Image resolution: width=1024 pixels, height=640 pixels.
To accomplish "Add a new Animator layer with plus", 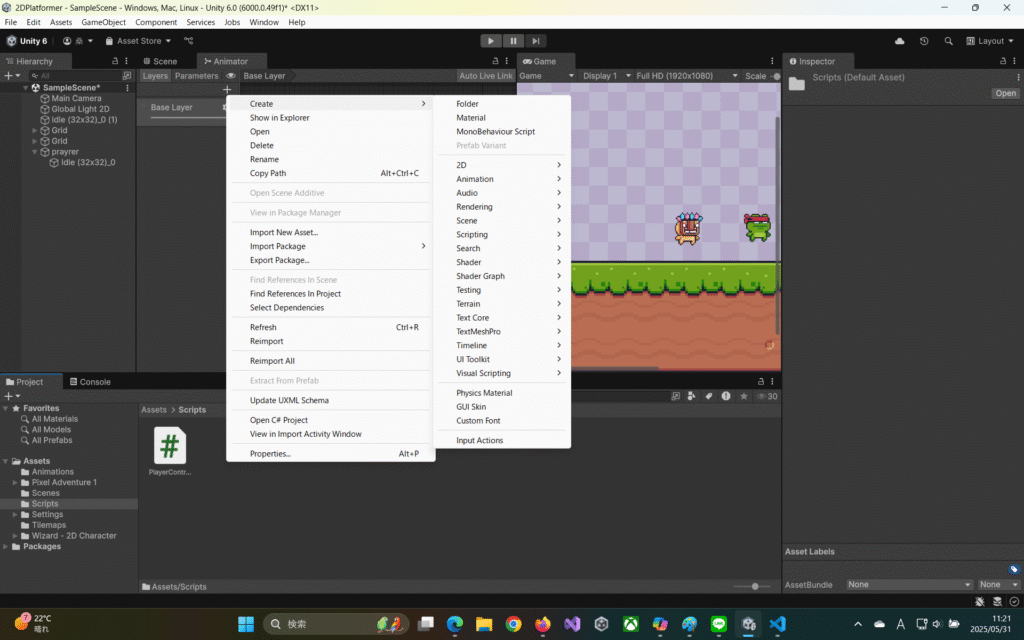I will coord(227,89).
